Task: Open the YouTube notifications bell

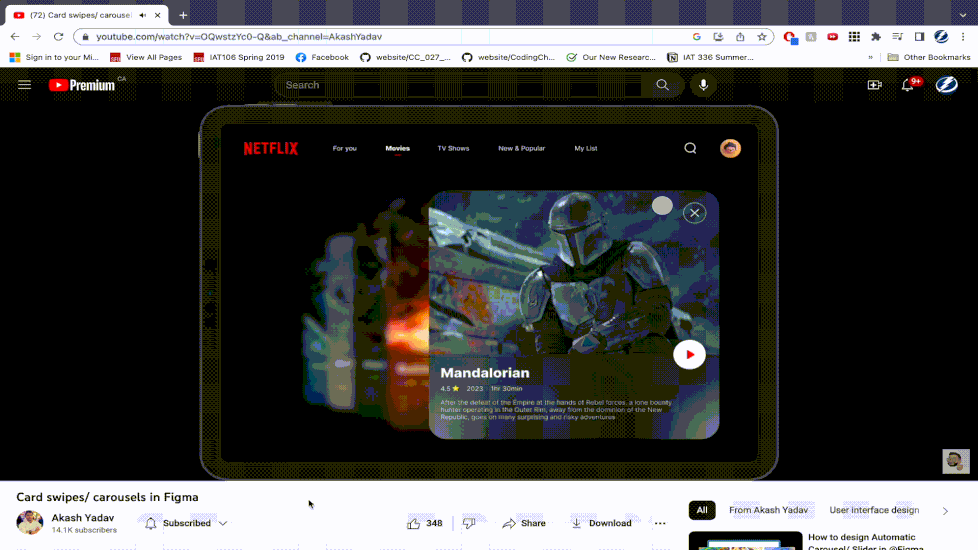Action: (908, 85)
